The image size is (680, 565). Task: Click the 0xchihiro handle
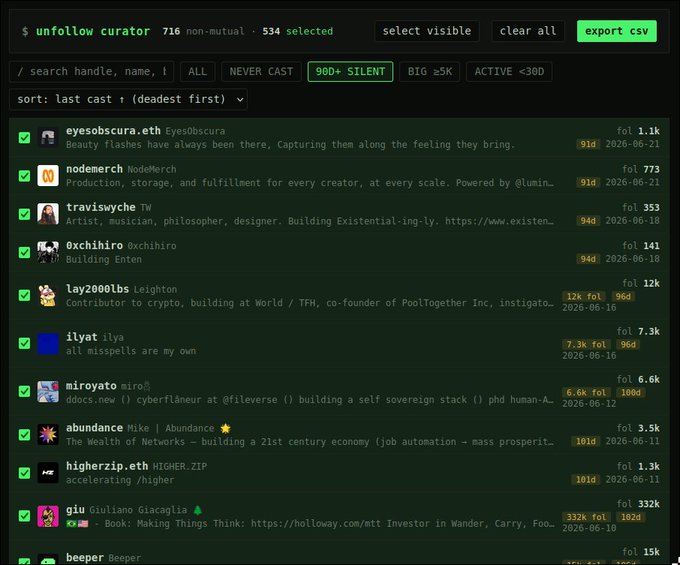click(94, 245)
